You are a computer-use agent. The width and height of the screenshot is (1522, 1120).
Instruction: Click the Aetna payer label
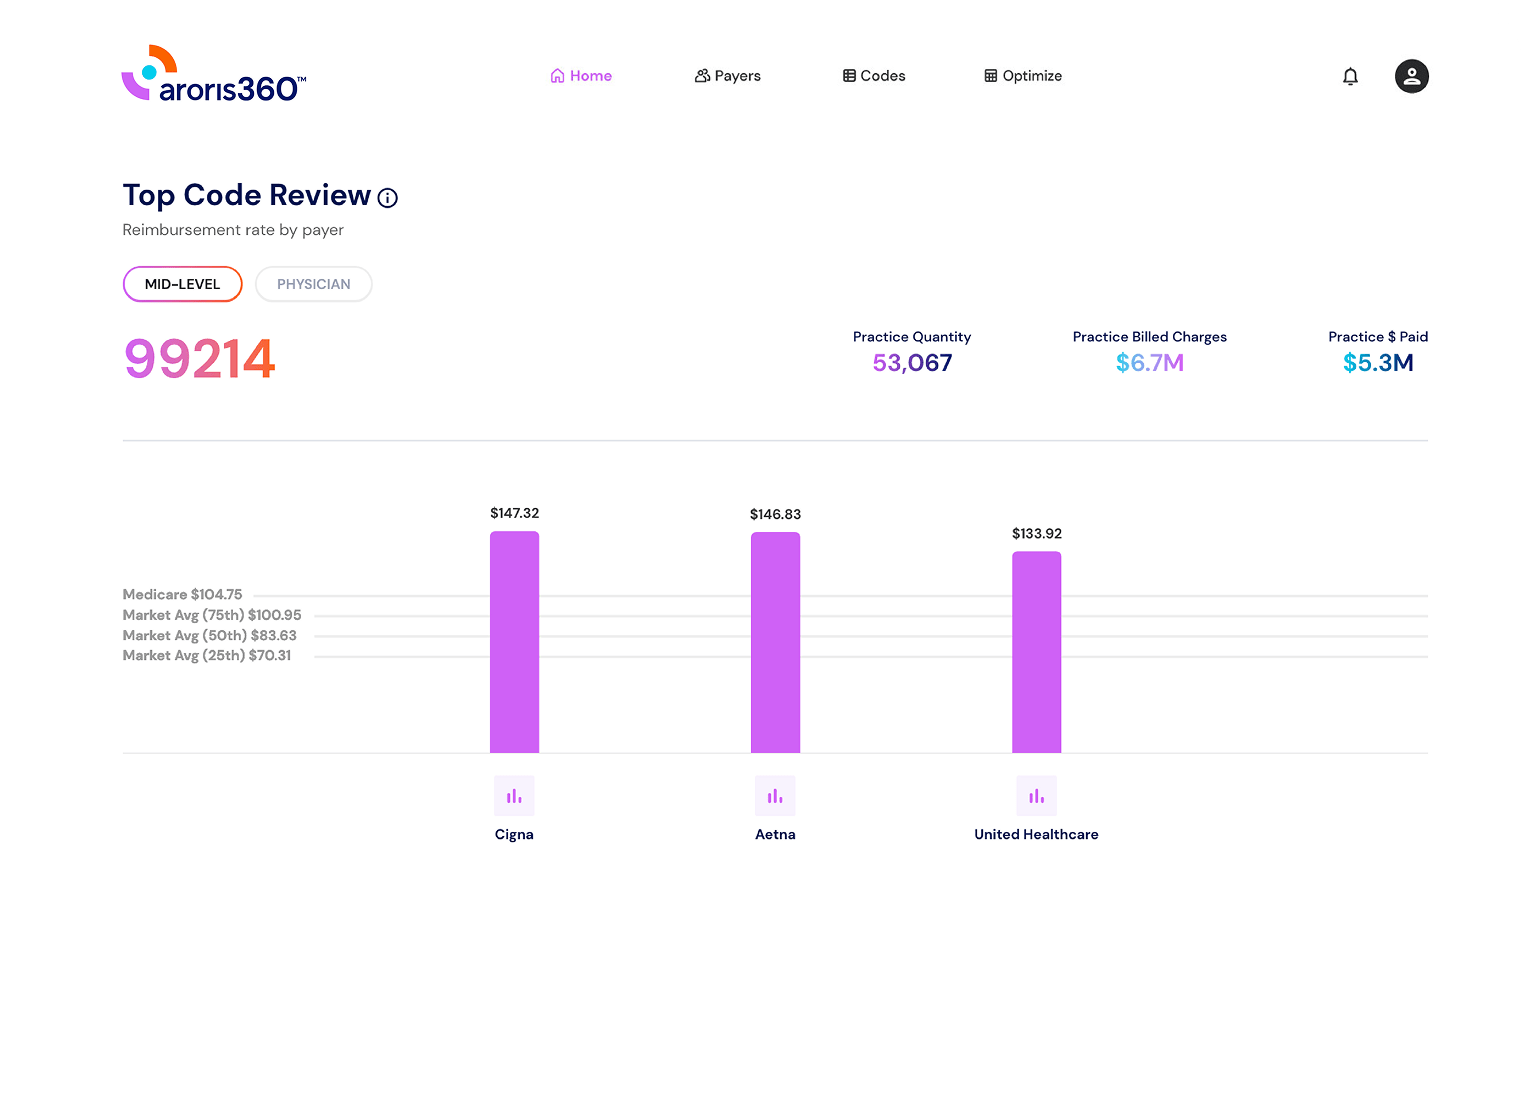[x=775, y=834]
